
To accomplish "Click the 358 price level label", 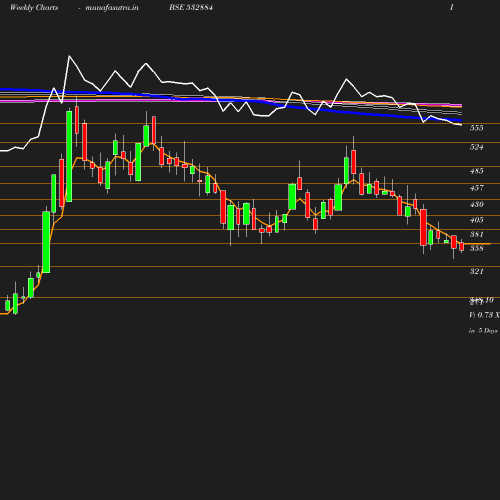I will pyautogui.click(x=476, y=248).
